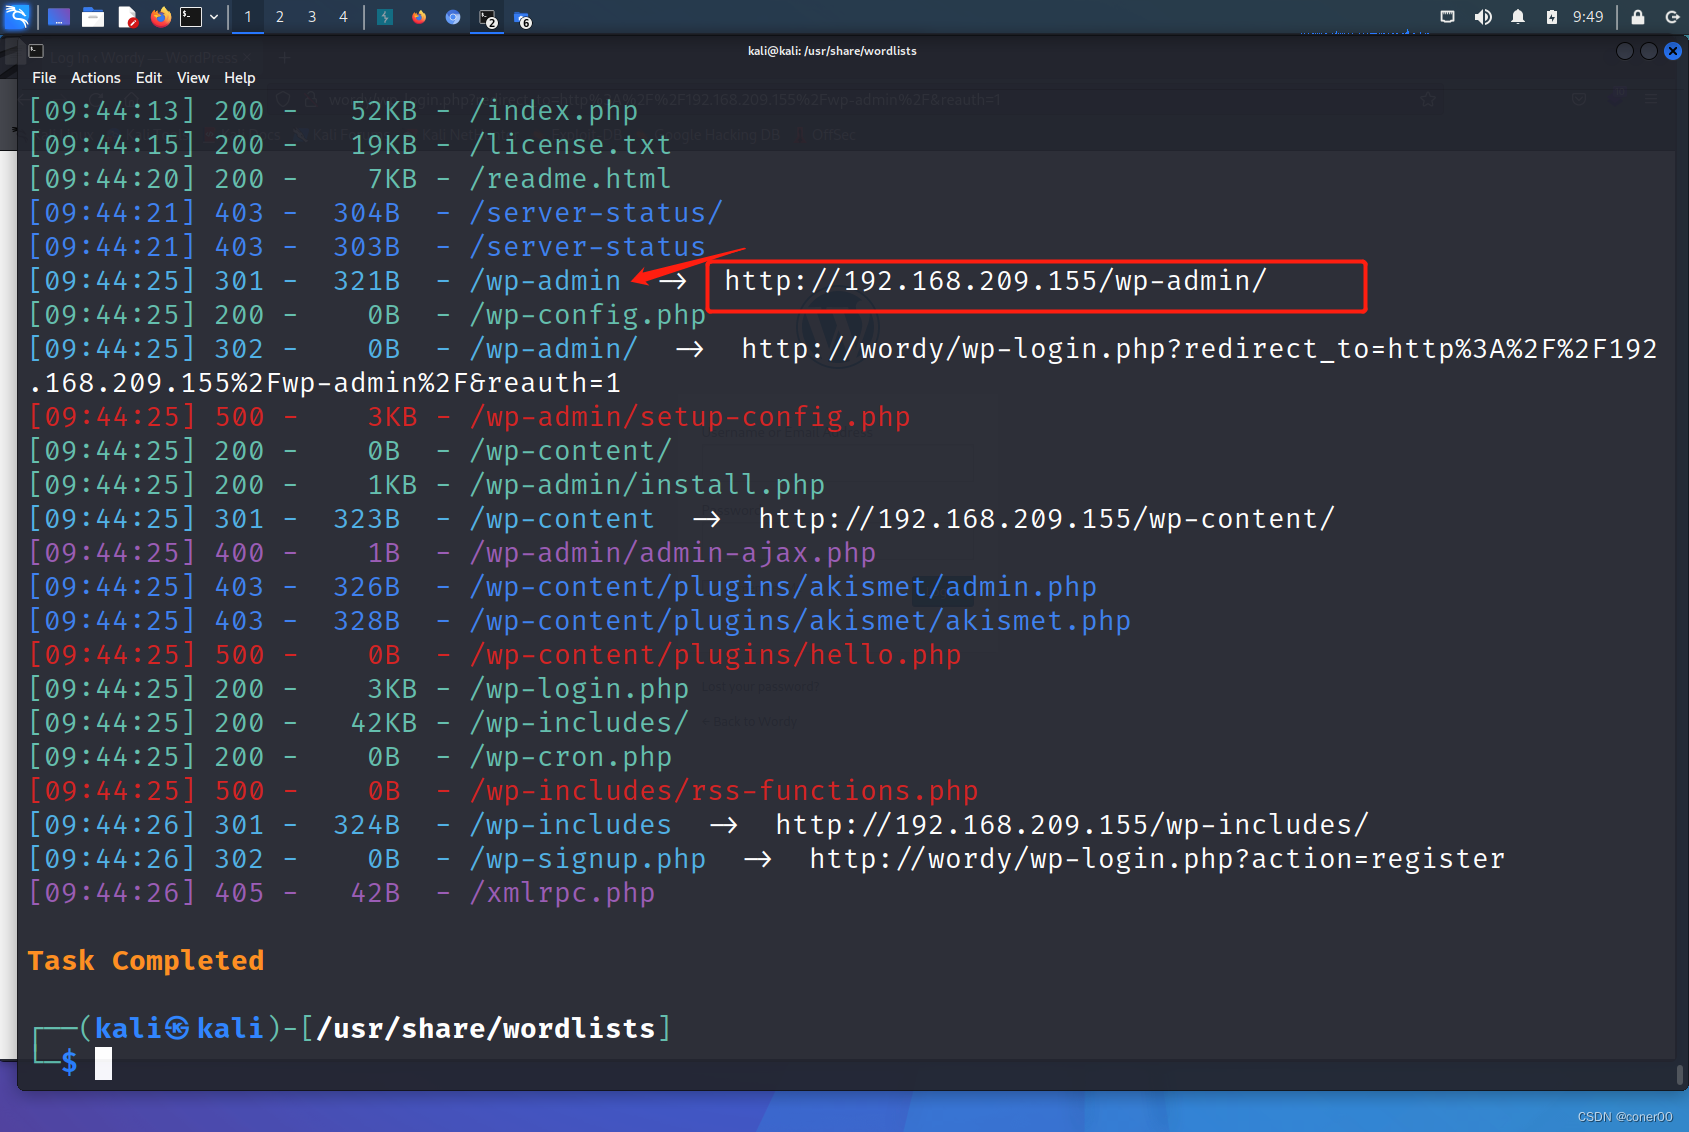Click the /wp-admin/setup-config.php path
This screenshot has height=1132, width=1689.
(x=690, y=417)
